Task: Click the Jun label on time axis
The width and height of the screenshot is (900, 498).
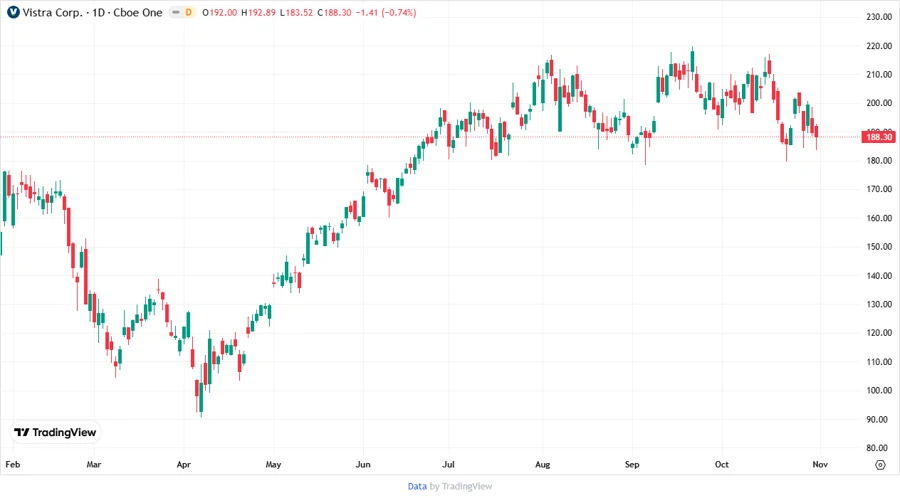Action: tap(363, 465)
